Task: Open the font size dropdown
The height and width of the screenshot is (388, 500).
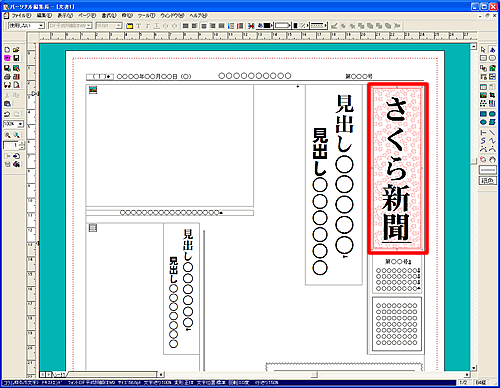Action: tap(119, 26)
